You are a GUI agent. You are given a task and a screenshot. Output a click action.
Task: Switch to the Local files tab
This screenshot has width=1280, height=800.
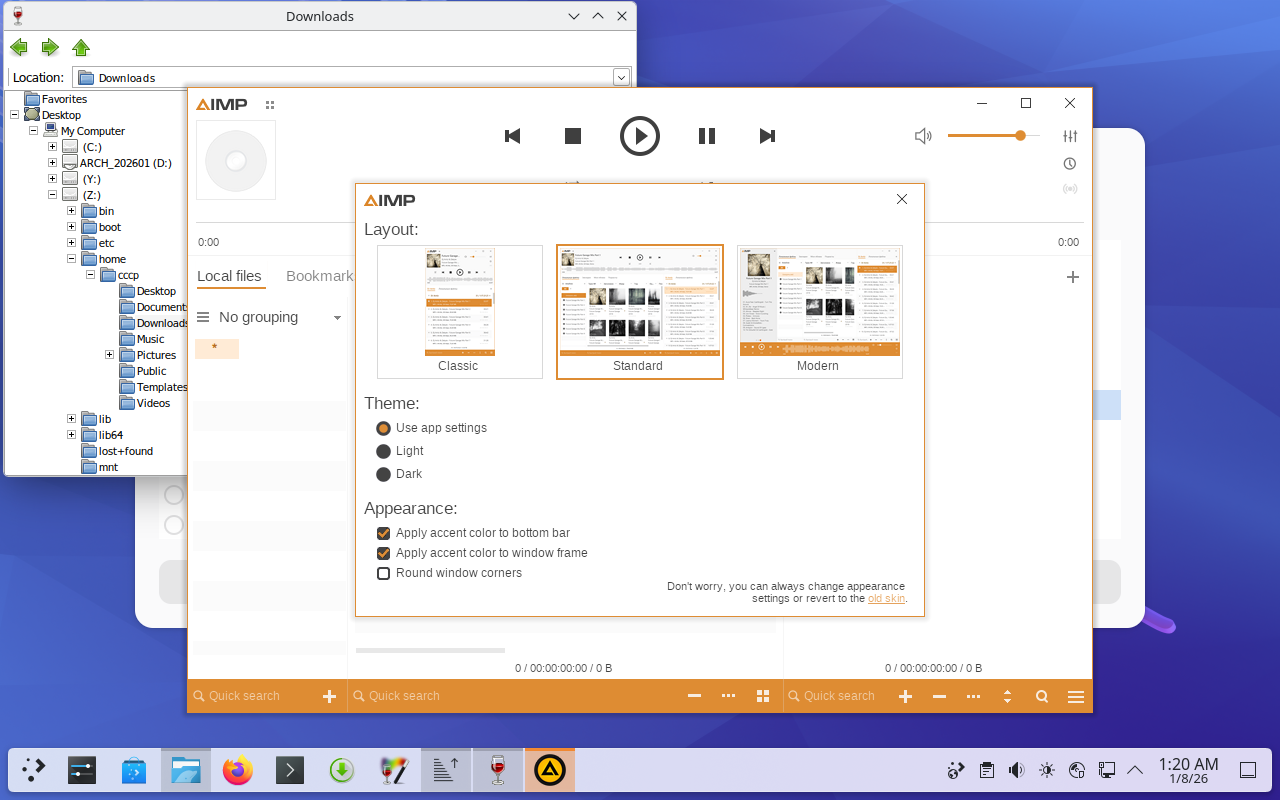(229, 276)
